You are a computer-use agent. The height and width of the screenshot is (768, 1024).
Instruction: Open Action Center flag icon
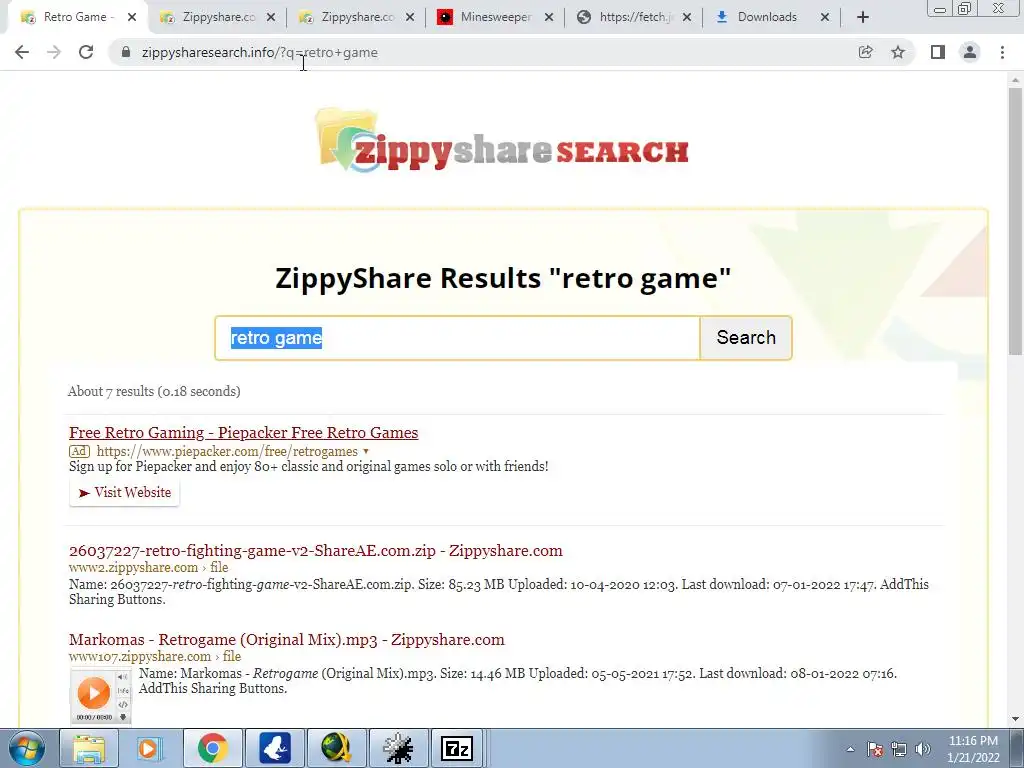875,749
